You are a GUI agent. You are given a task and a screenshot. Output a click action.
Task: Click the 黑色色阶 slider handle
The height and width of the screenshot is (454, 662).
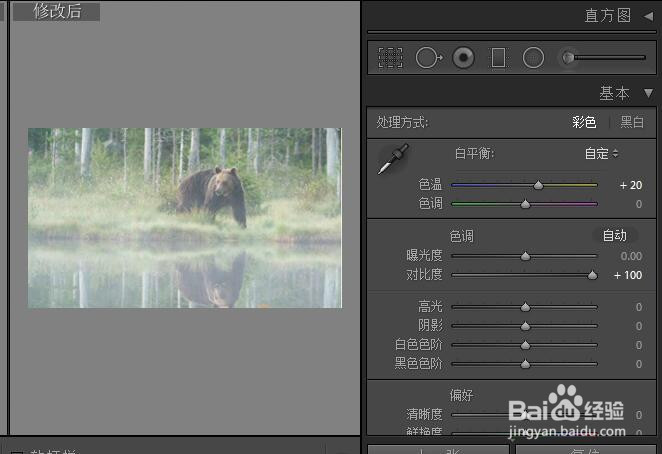525,364
